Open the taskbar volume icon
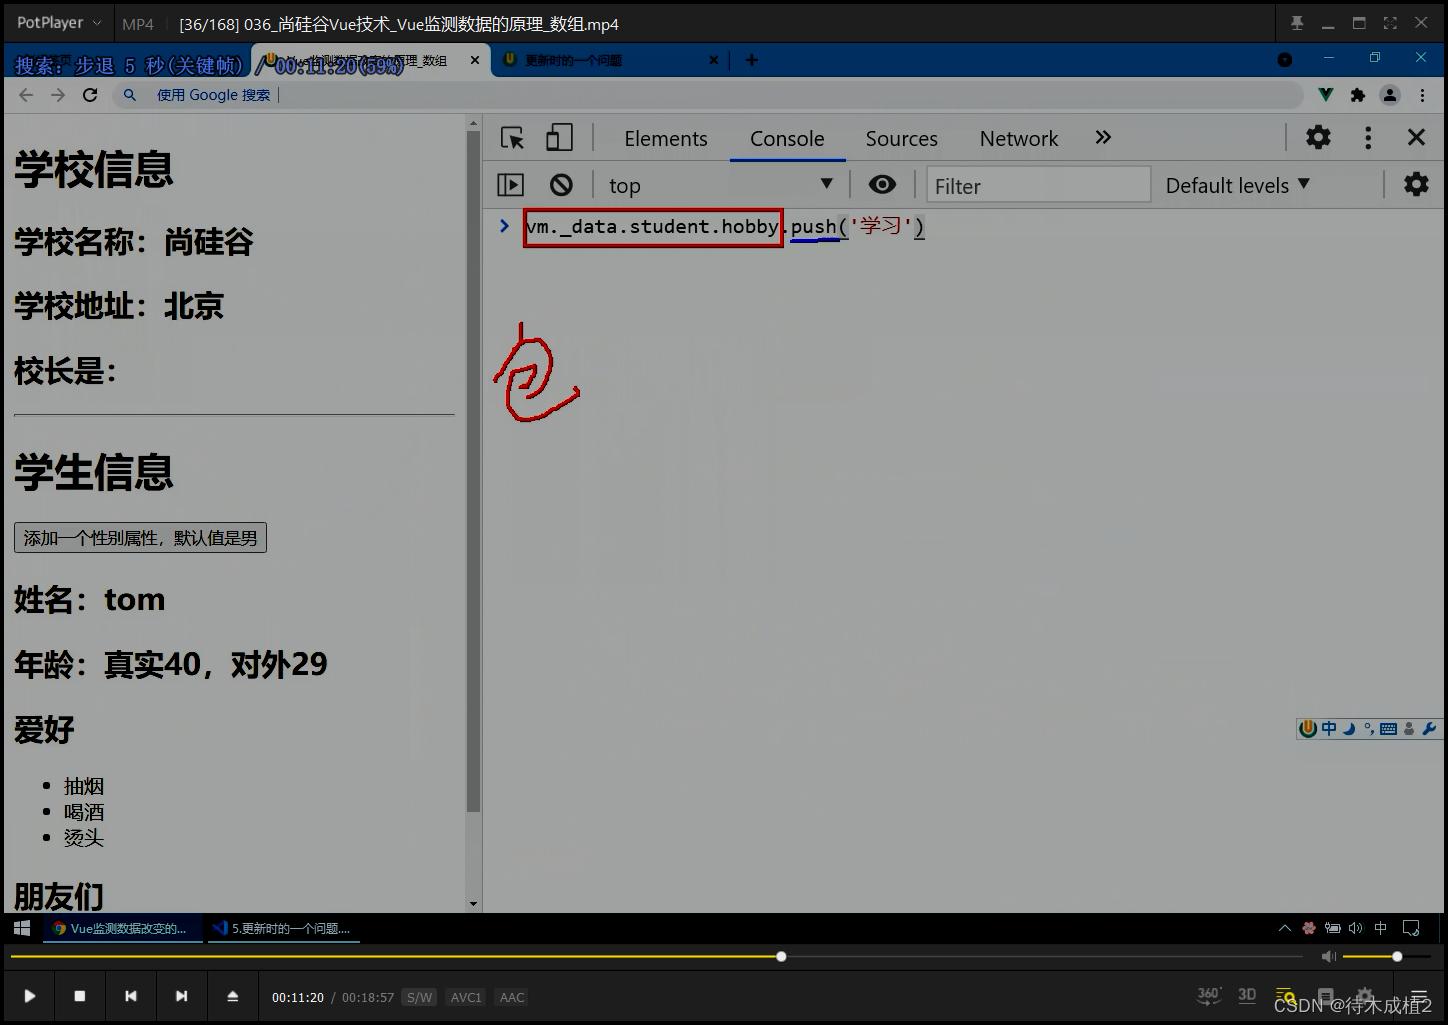1448x1025 pixels. click(1356, 928)
